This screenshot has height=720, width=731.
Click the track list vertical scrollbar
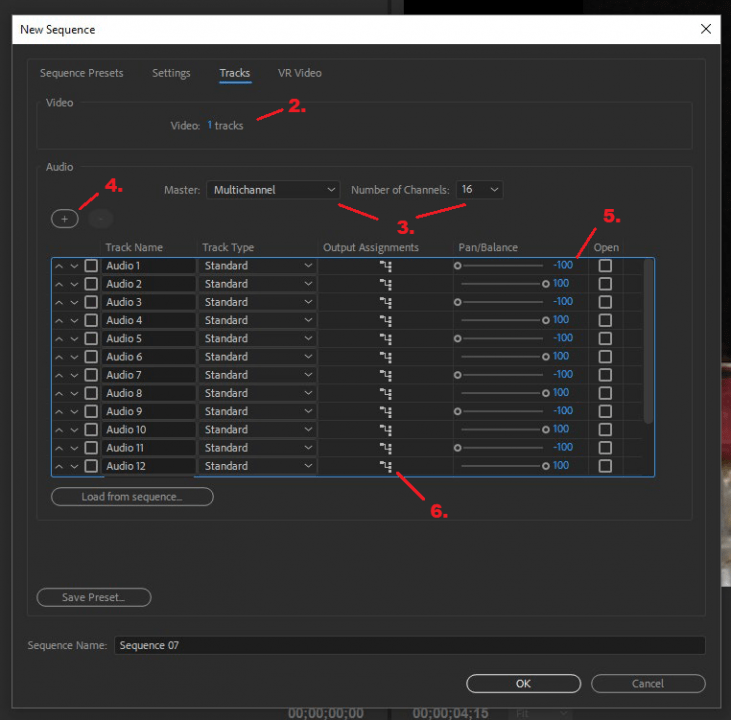pyautogui.click(x=648, y=341)
